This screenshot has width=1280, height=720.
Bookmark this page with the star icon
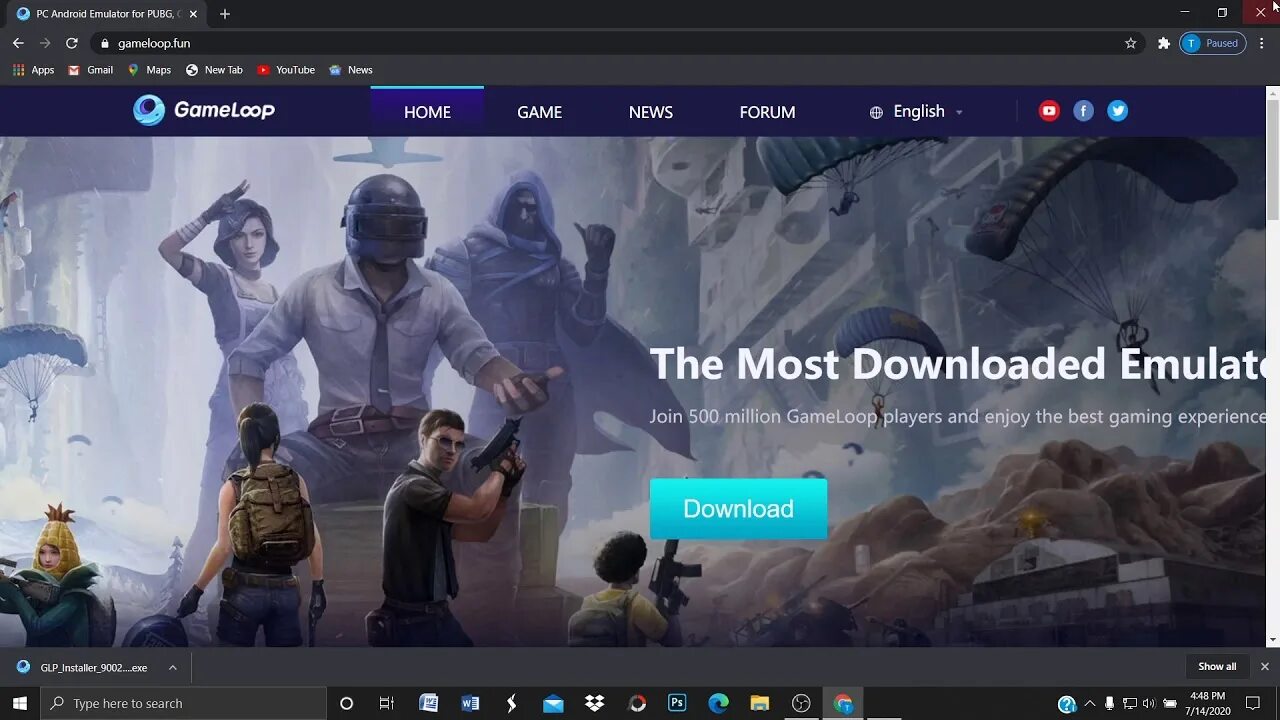[x=1131, y=43]
